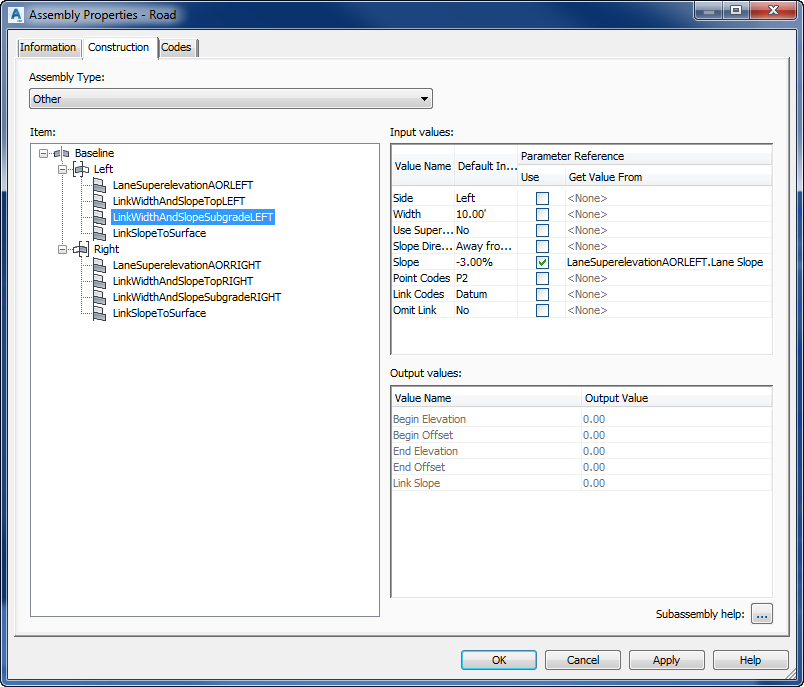Select the LinkWidthAndSlopeTopLEFT subassembly icon

coord(98,201)
